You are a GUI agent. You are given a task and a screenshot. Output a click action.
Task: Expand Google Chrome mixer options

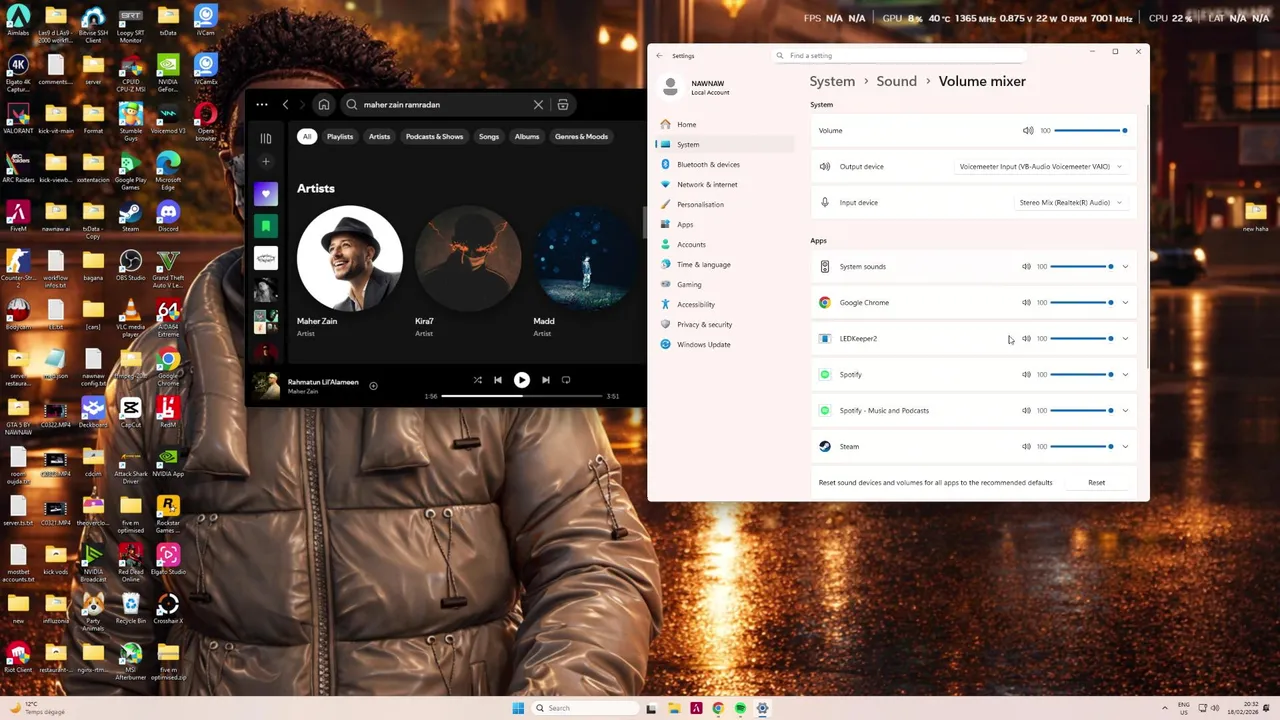[x=1125, y=303]
